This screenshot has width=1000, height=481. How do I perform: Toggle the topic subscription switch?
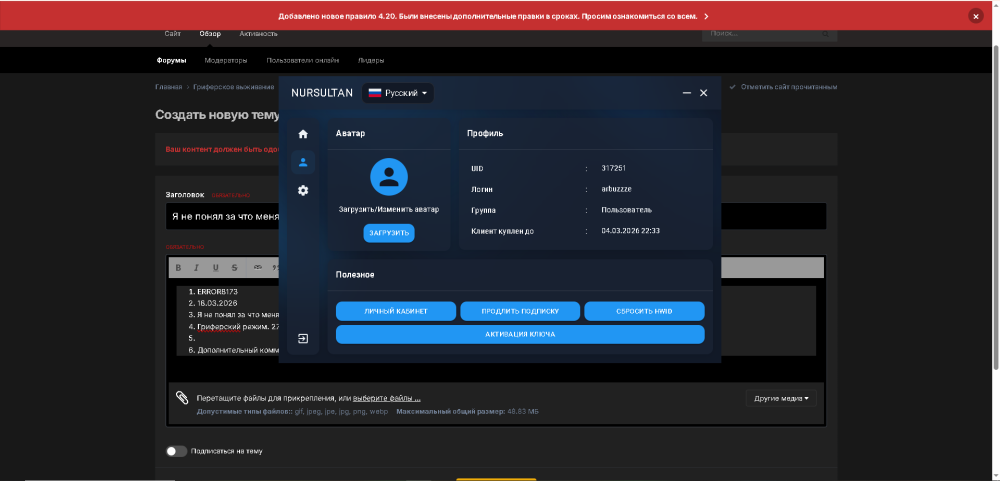[176, 451]
